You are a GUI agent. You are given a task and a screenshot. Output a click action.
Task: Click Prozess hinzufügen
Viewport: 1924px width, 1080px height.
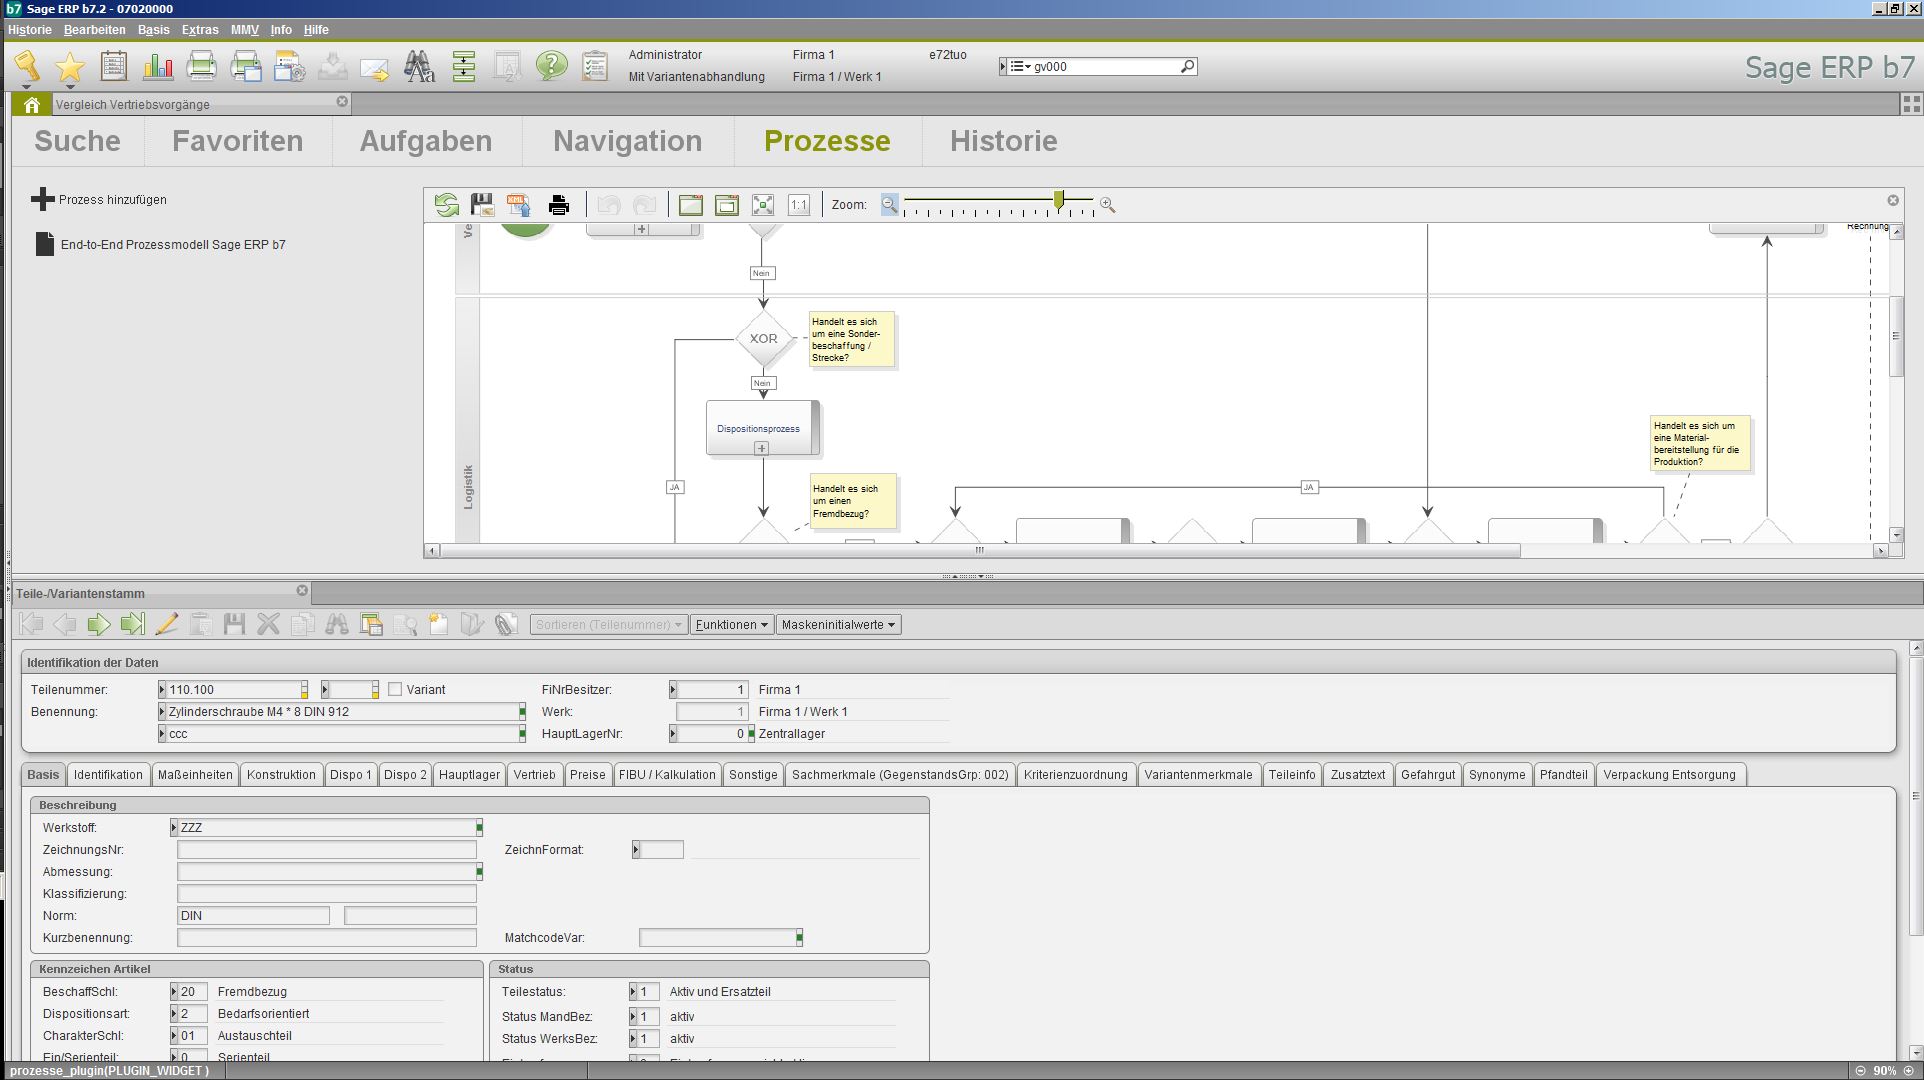[x=99, y=199]
